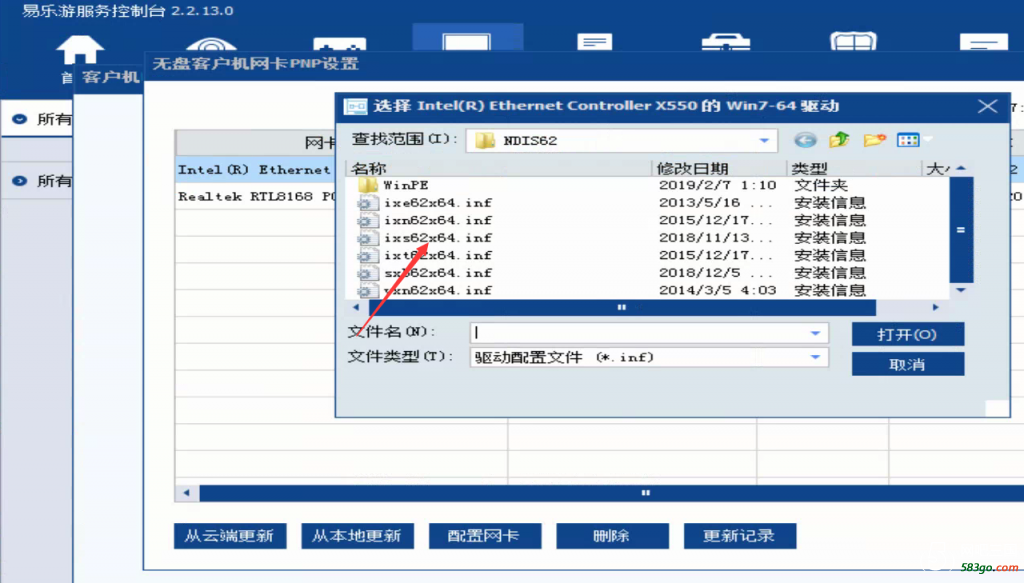The image size is (1024, 583).
Task: Click 从本地更新 in PNP settings window
Action: pos(357,536)
